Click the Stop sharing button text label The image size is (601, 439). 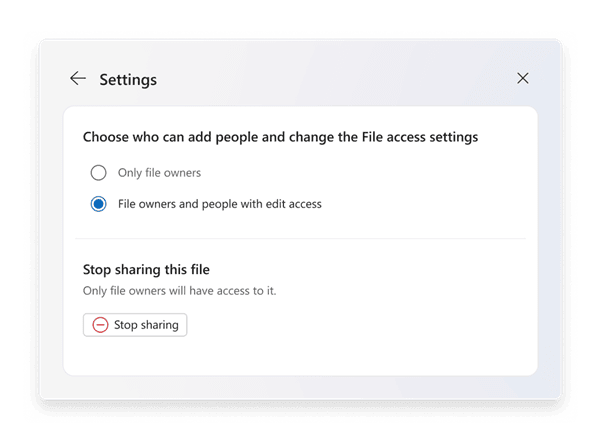coord(146,325)
